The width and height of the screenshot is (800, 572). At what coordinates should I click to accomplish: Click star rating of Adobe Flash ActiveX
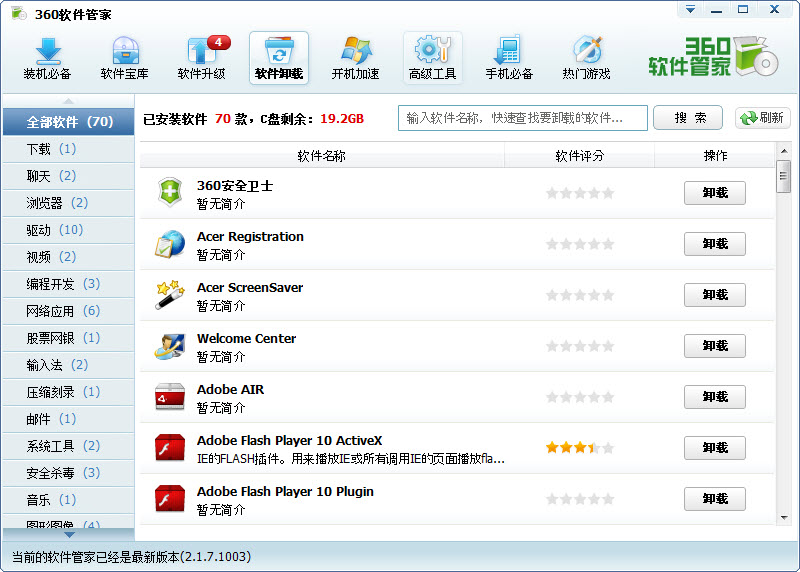click(580, 448)
